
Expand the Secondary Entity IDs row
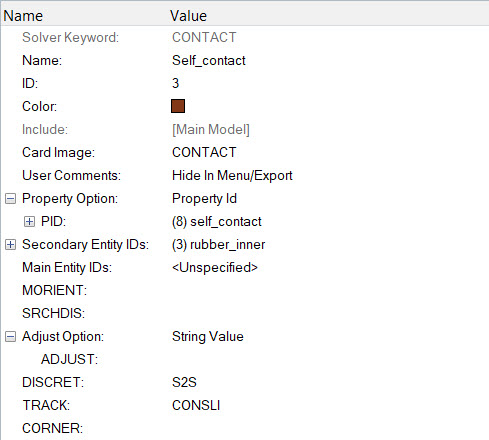point(10,245)
